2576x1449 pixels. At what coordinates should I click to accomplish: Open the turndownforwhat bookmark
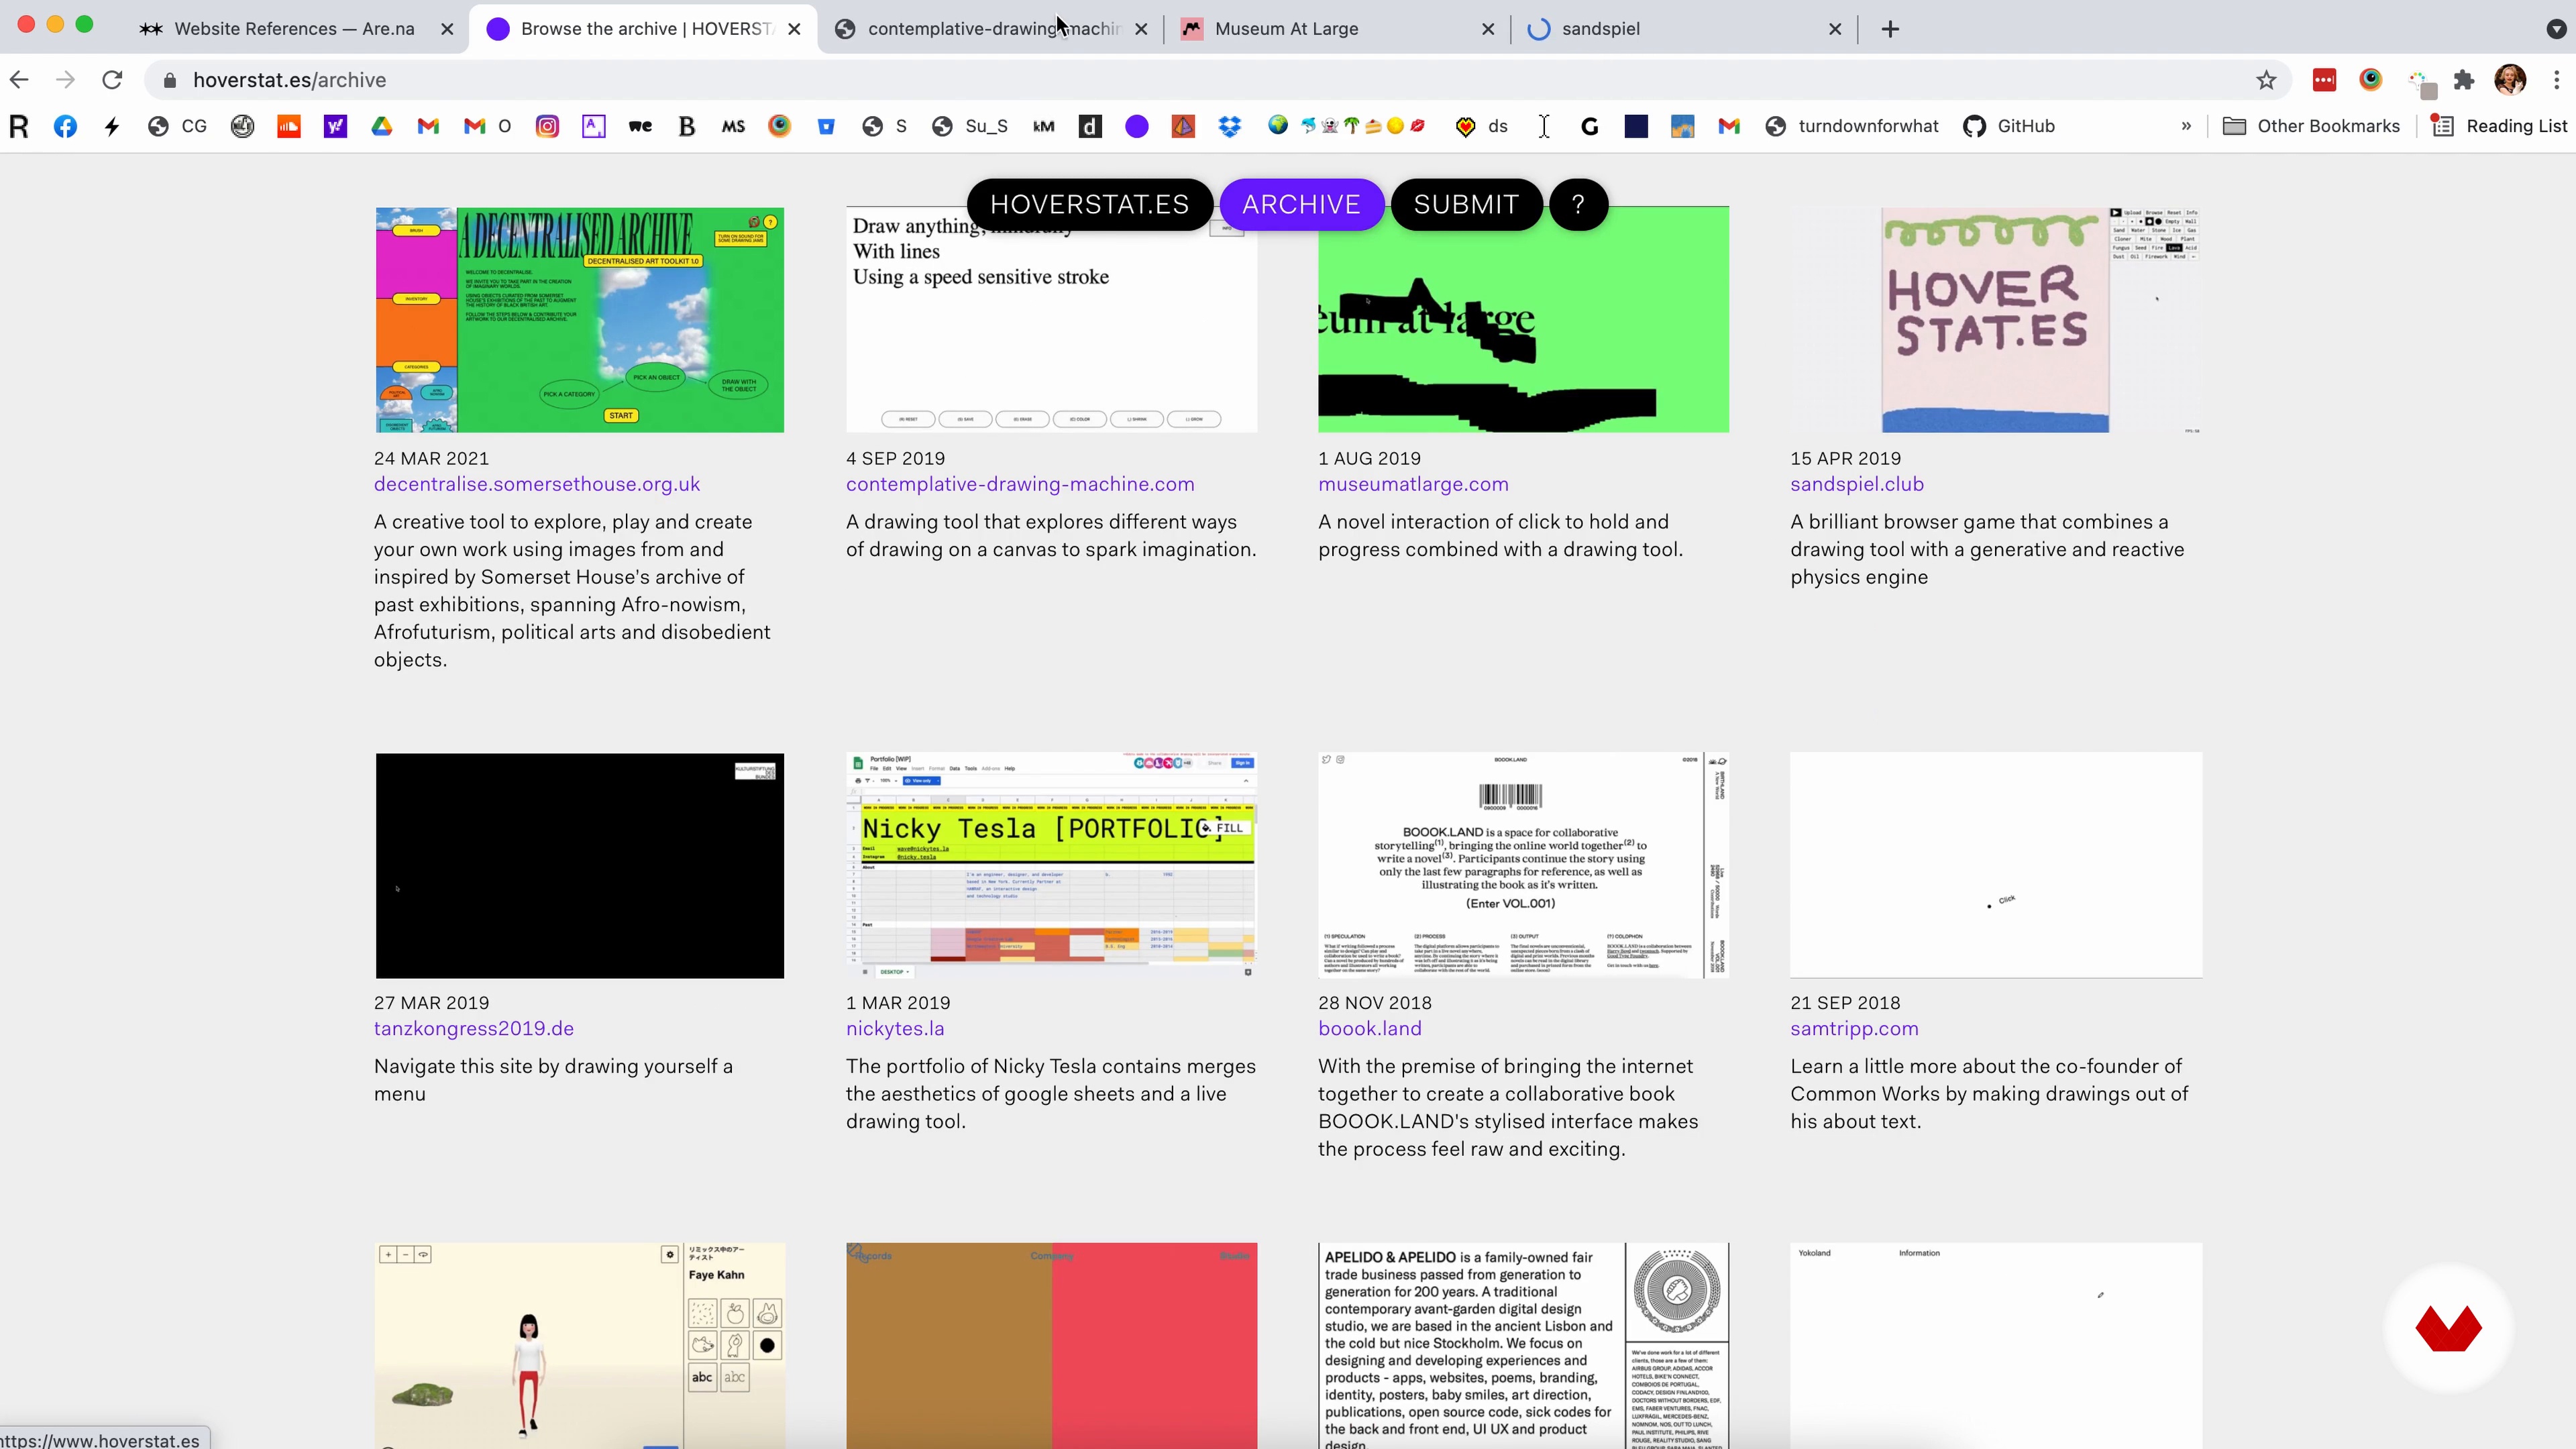click(1852, 126)
